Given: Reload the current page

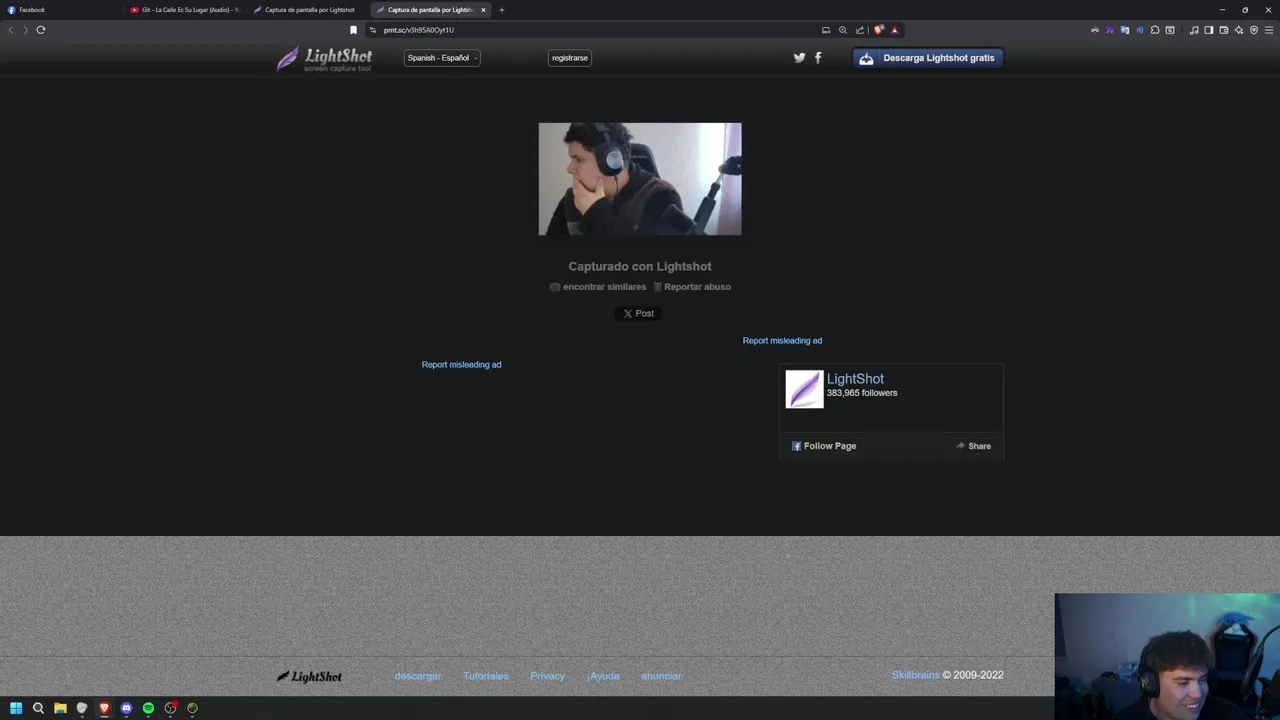Looking at the screenshot, I should [x=41, y=30].
